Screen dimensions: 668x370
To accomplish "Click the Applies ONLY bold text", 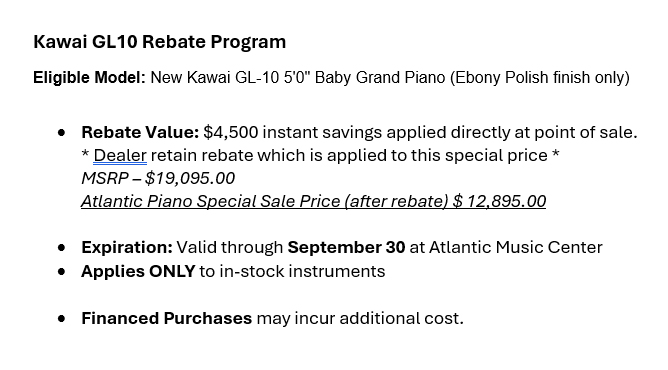I will pos(138,272).
